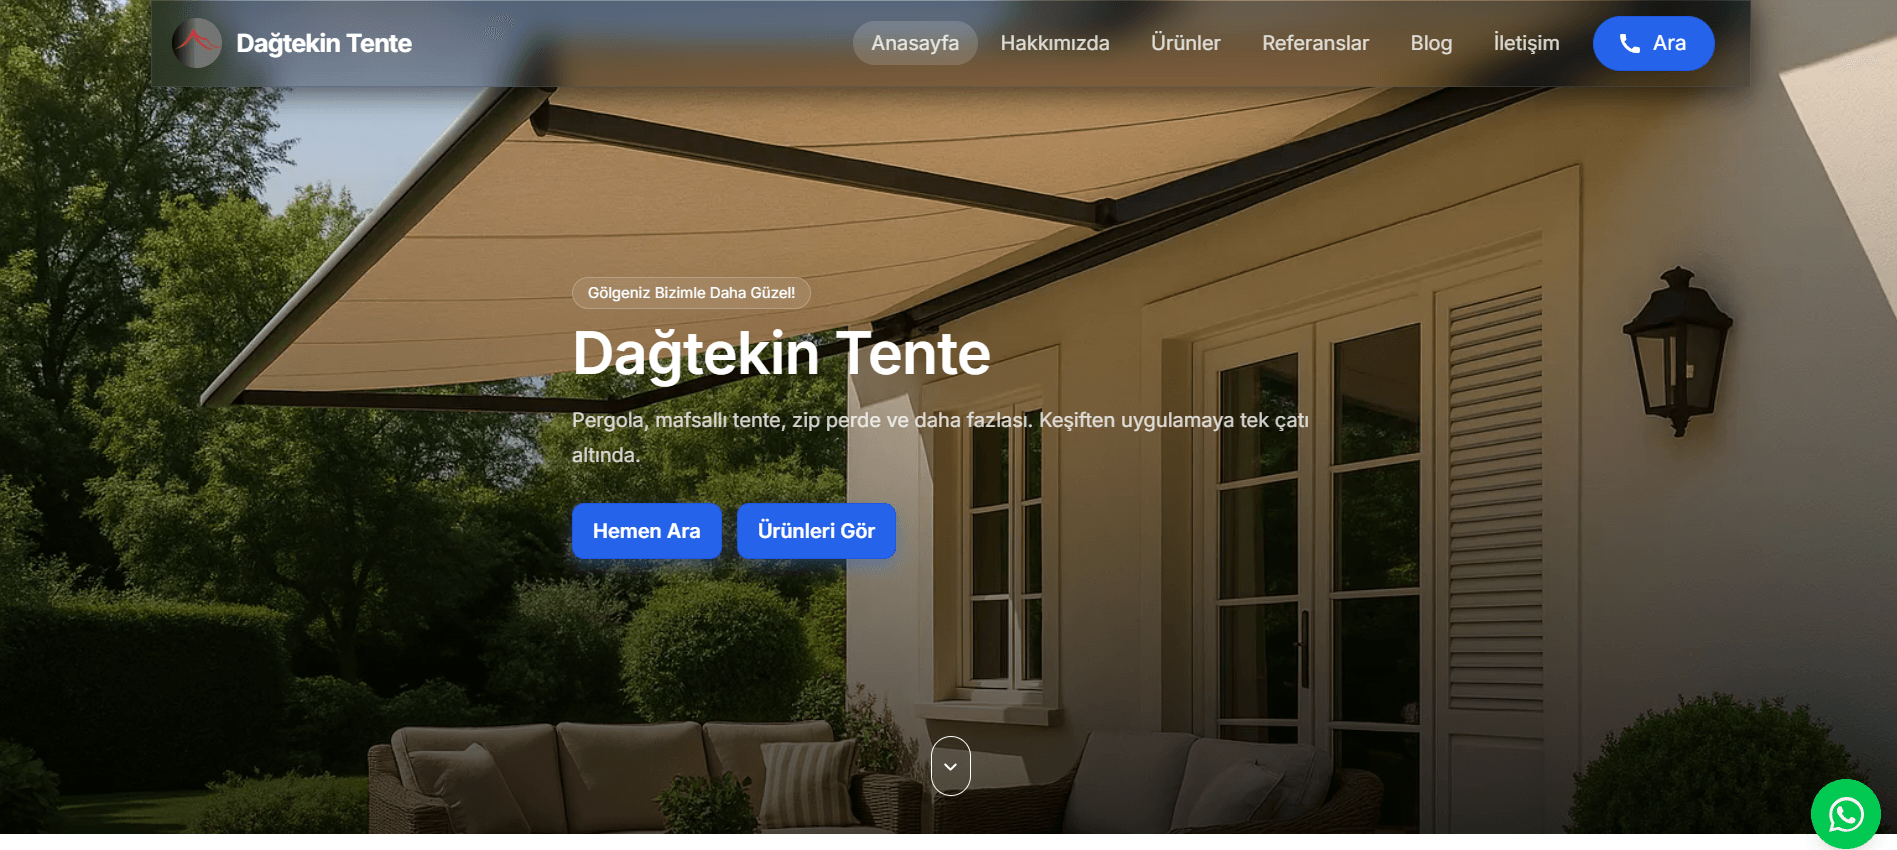Click the Dağtekin Tente header brand text
1897x850 pixels.
coord(324,43)
